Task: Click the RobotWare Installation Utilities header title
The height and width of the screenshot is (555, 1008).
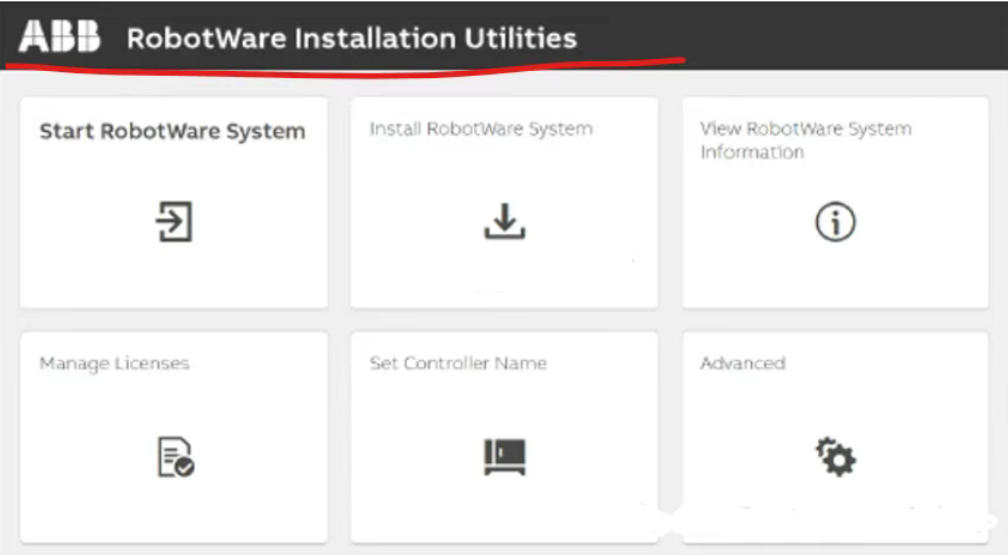Action: click(351, 38)
